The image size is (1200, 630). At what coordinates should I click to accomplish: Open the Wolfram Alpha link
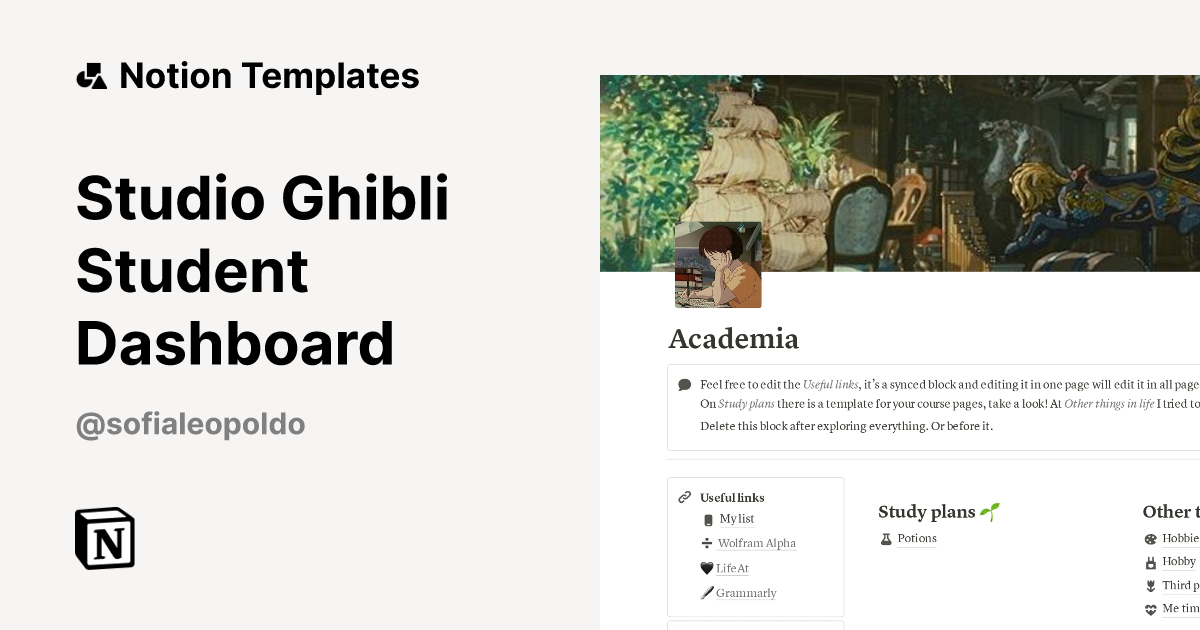point(756,544)
